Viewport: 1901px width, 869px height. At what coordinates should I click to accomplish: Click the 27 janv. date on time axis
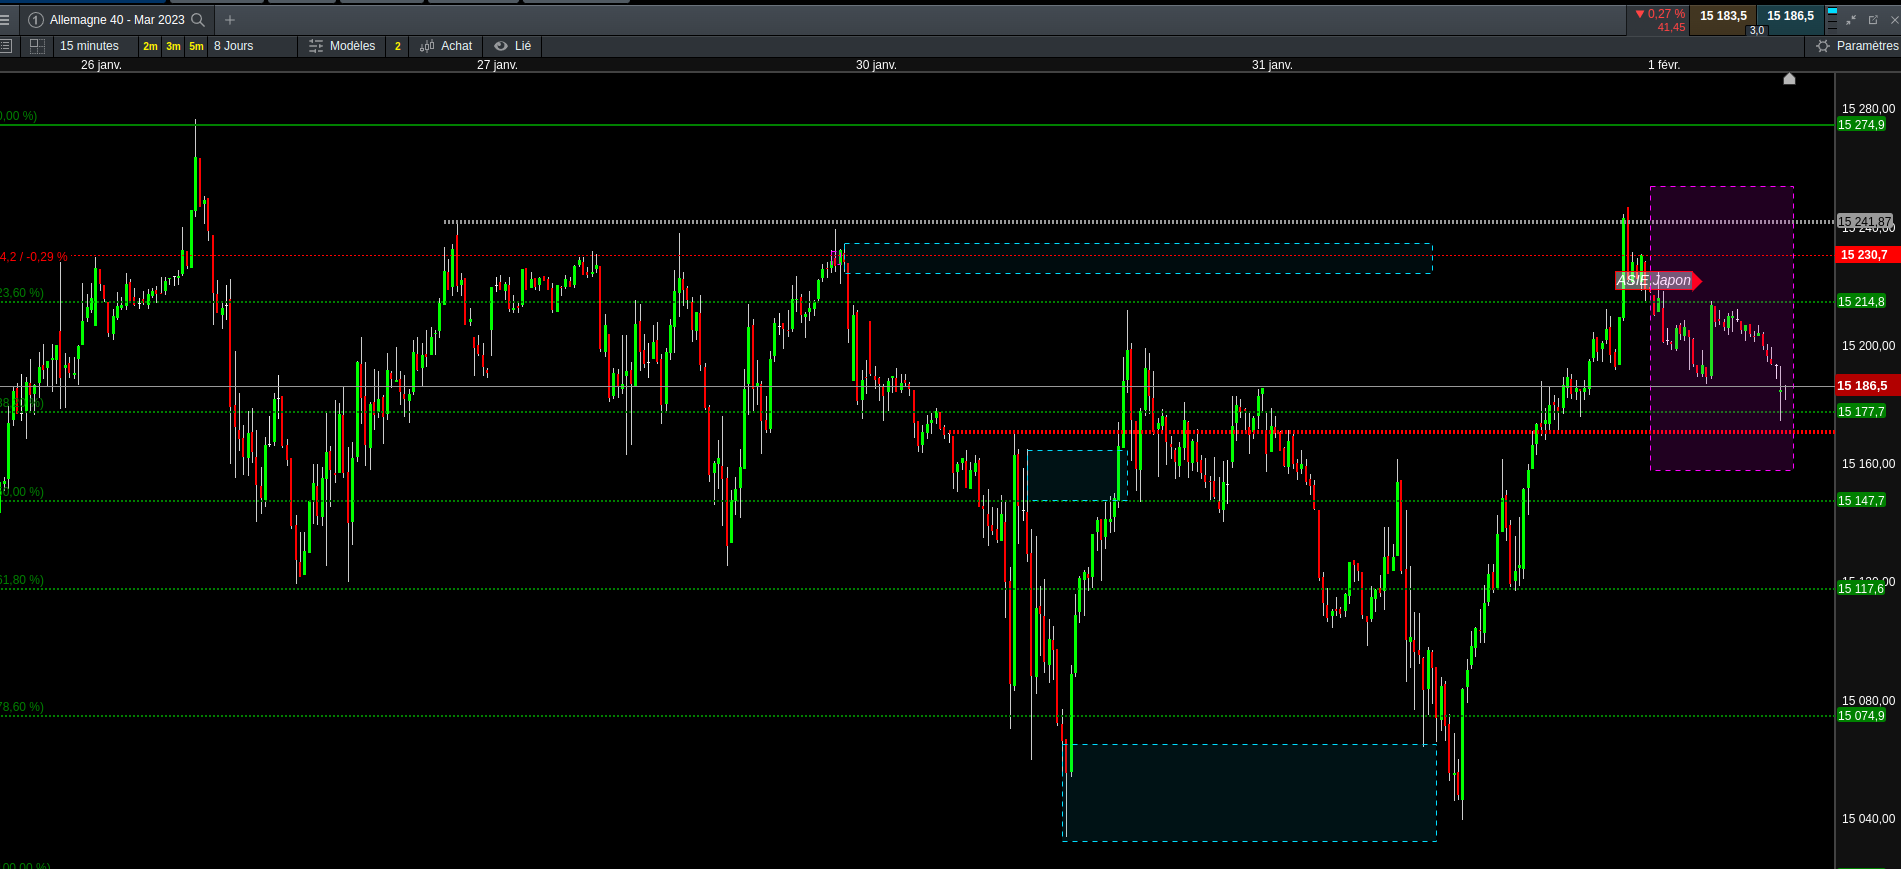(497, 65)
